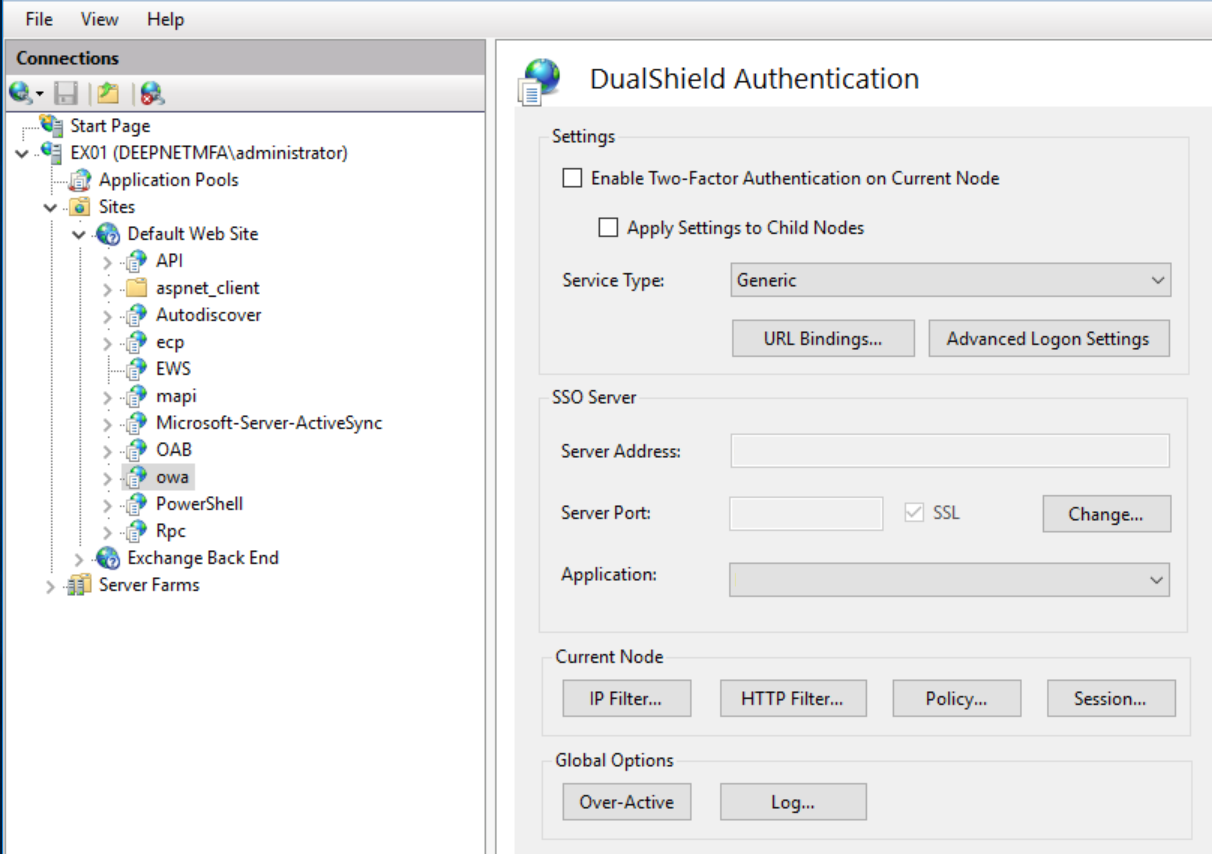Click the URL Bindings... button
1217x858 pixels.
(823, 339)
